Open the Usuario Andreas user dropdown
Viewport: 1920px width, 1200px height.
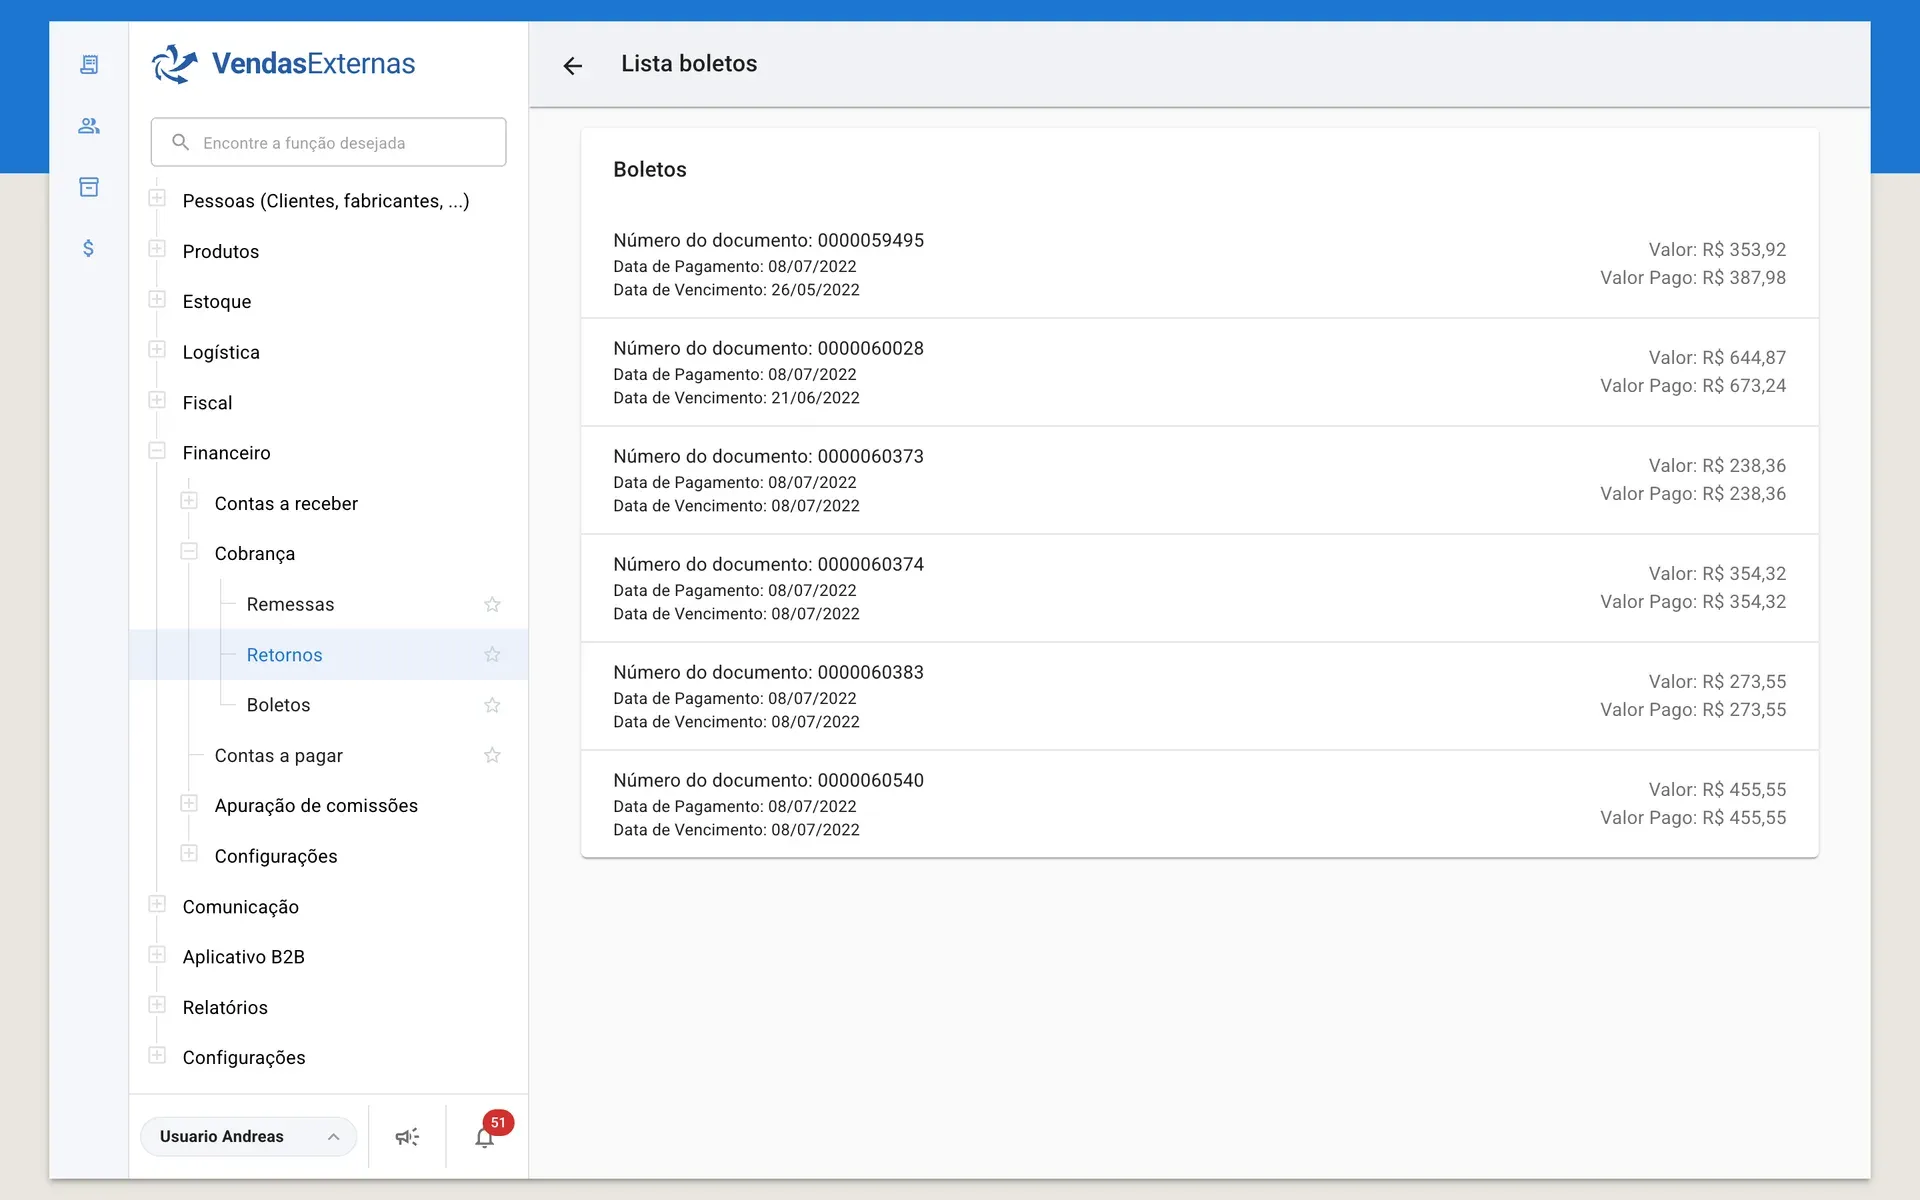coord(248,1137)
